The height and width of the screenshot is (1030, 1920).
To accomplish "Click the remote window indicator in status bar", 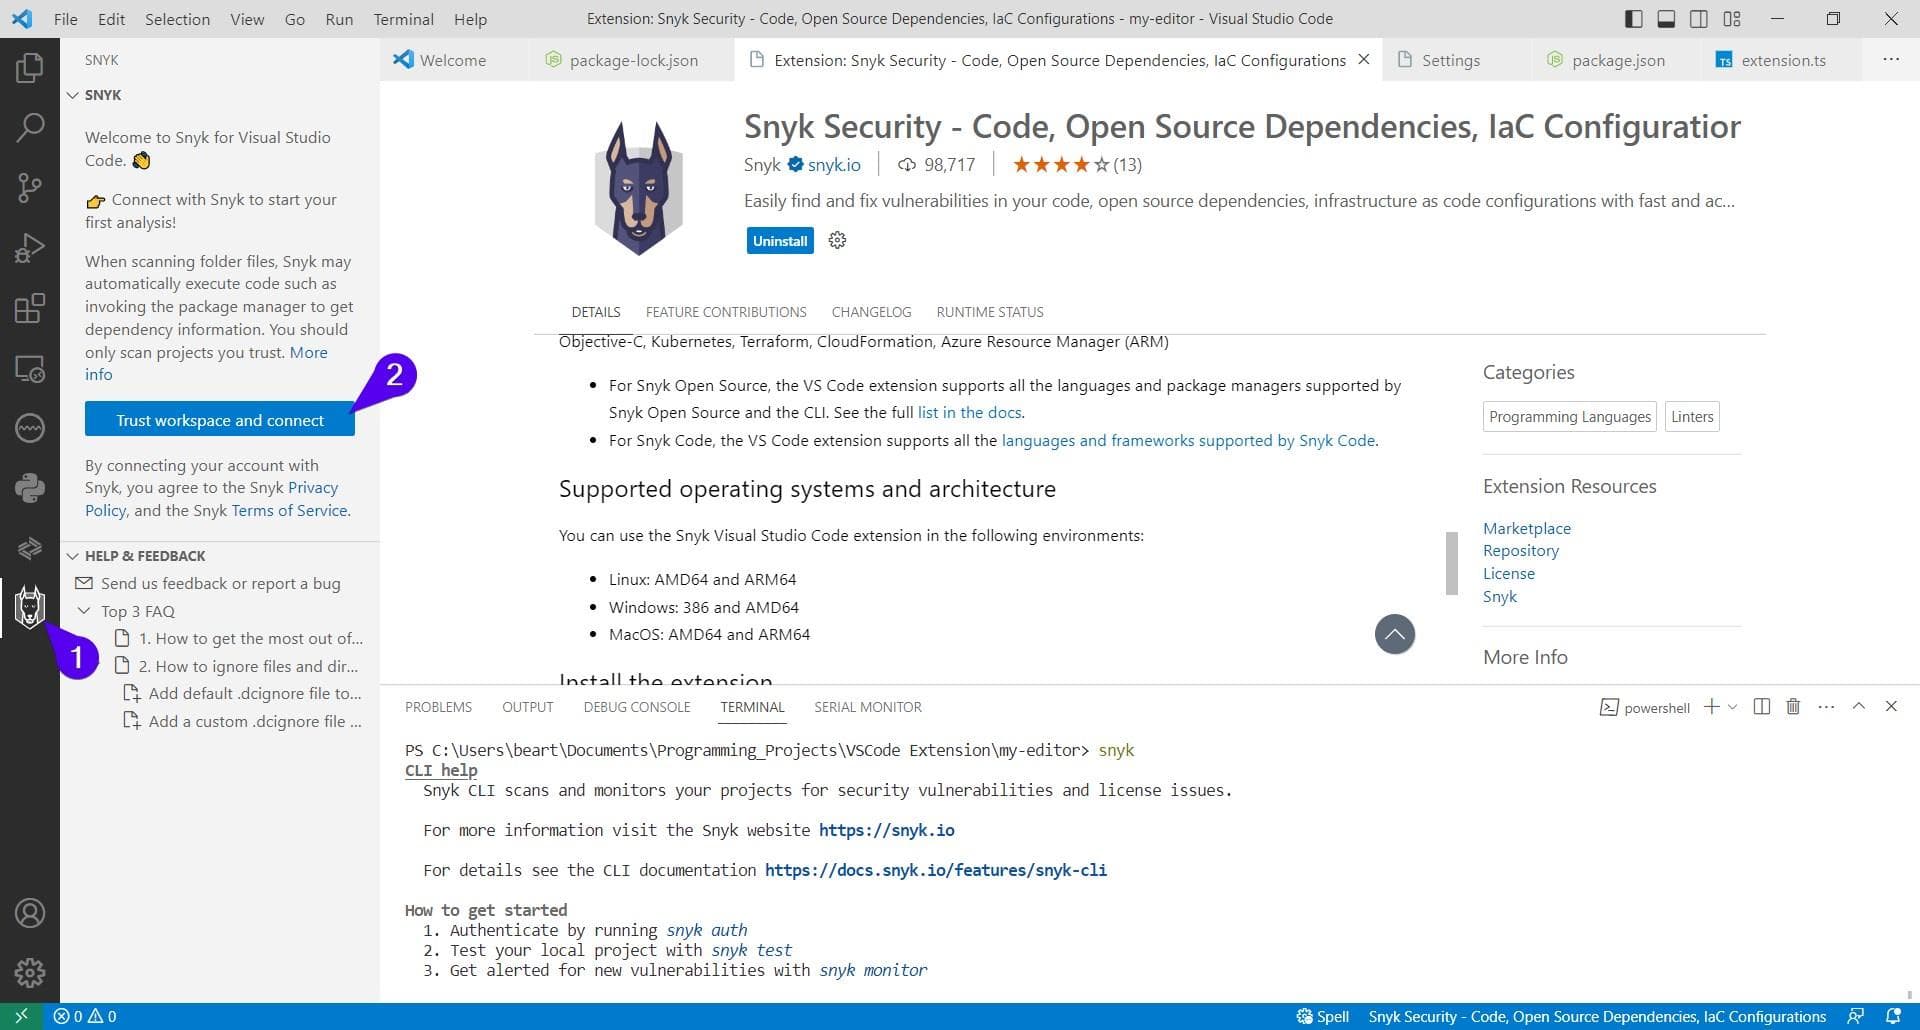I will tap(21, 1016).
